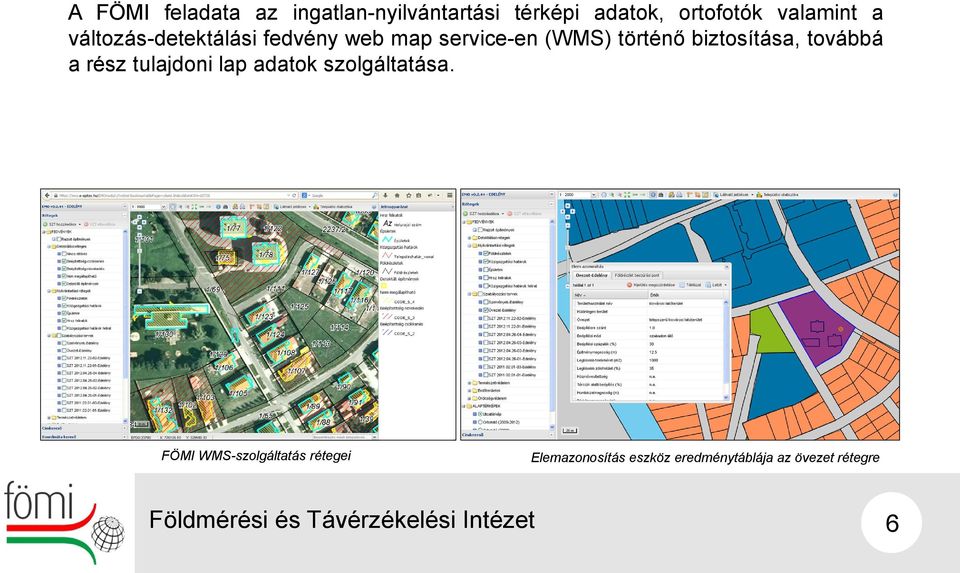Pan map right arrow in left map window

tap(144, 222)
